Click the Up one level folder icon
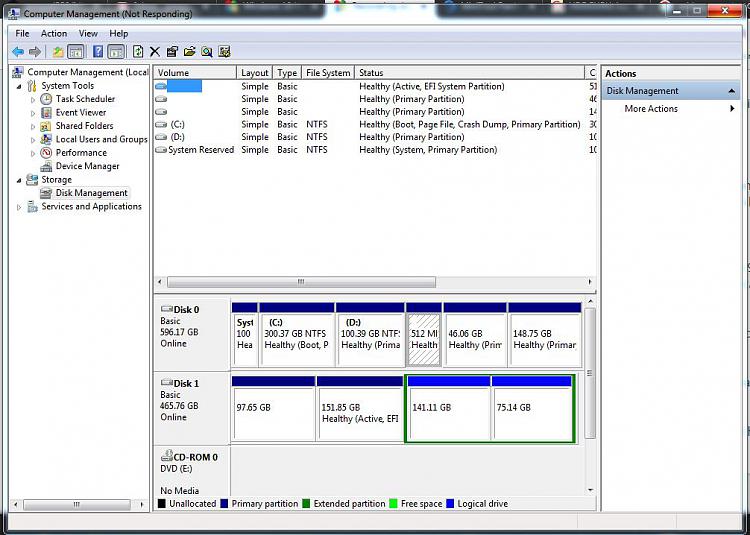Screen dimensions: 750x535 coord(58,52)
